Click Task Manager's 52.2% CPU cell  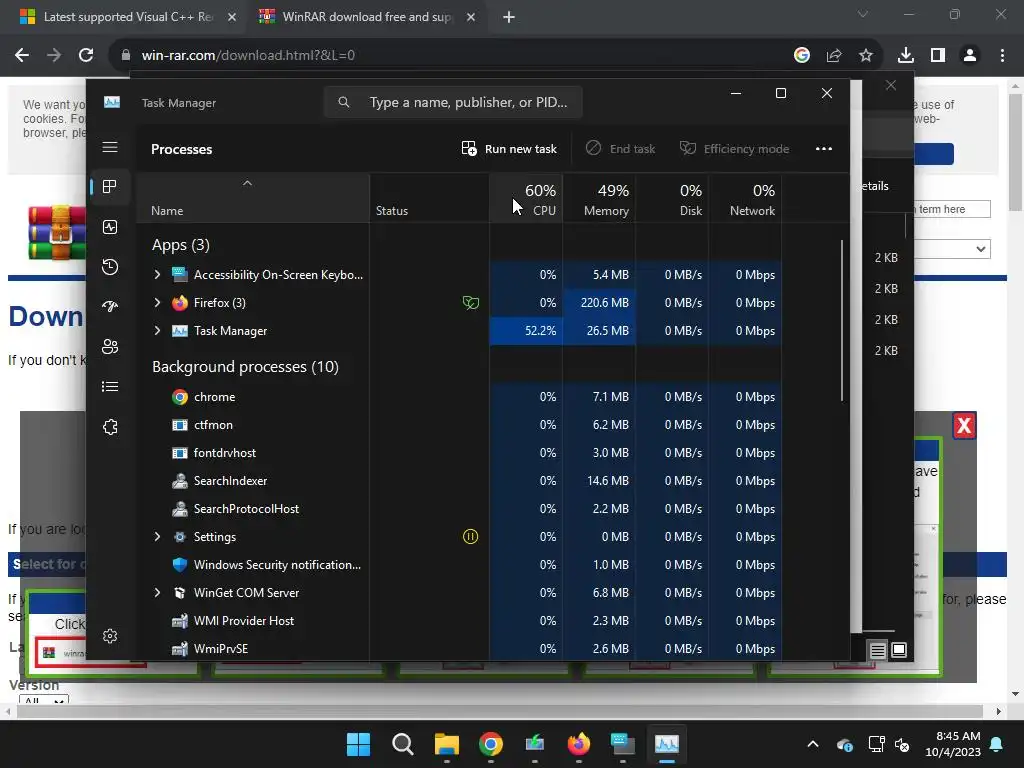click(x=526, y=330)
